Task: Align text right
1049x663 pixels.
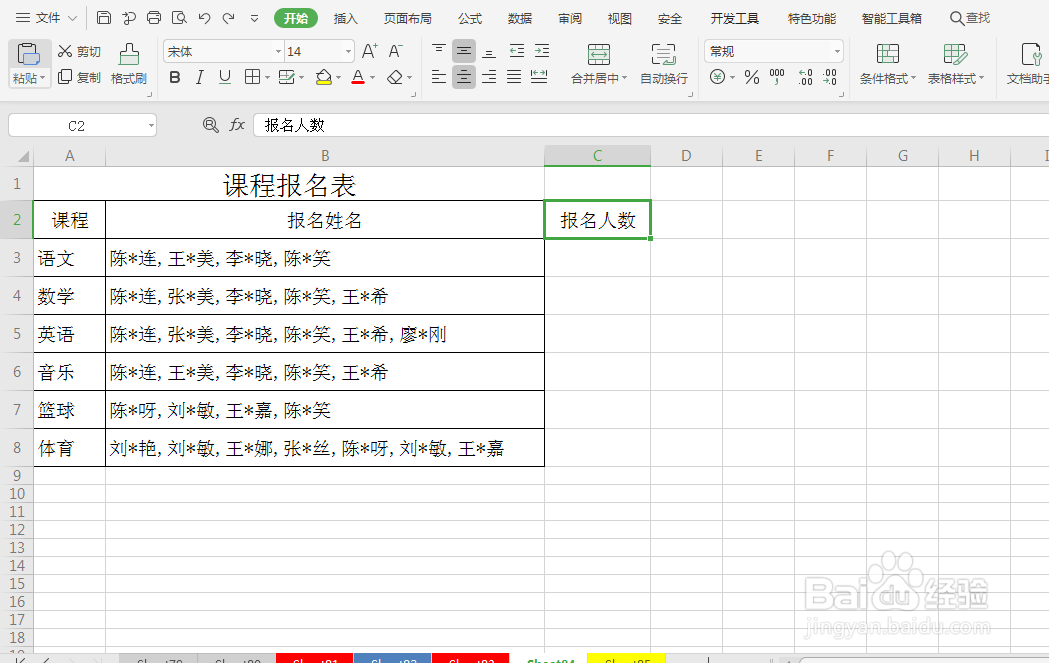Action: click(x=489, y=78)
